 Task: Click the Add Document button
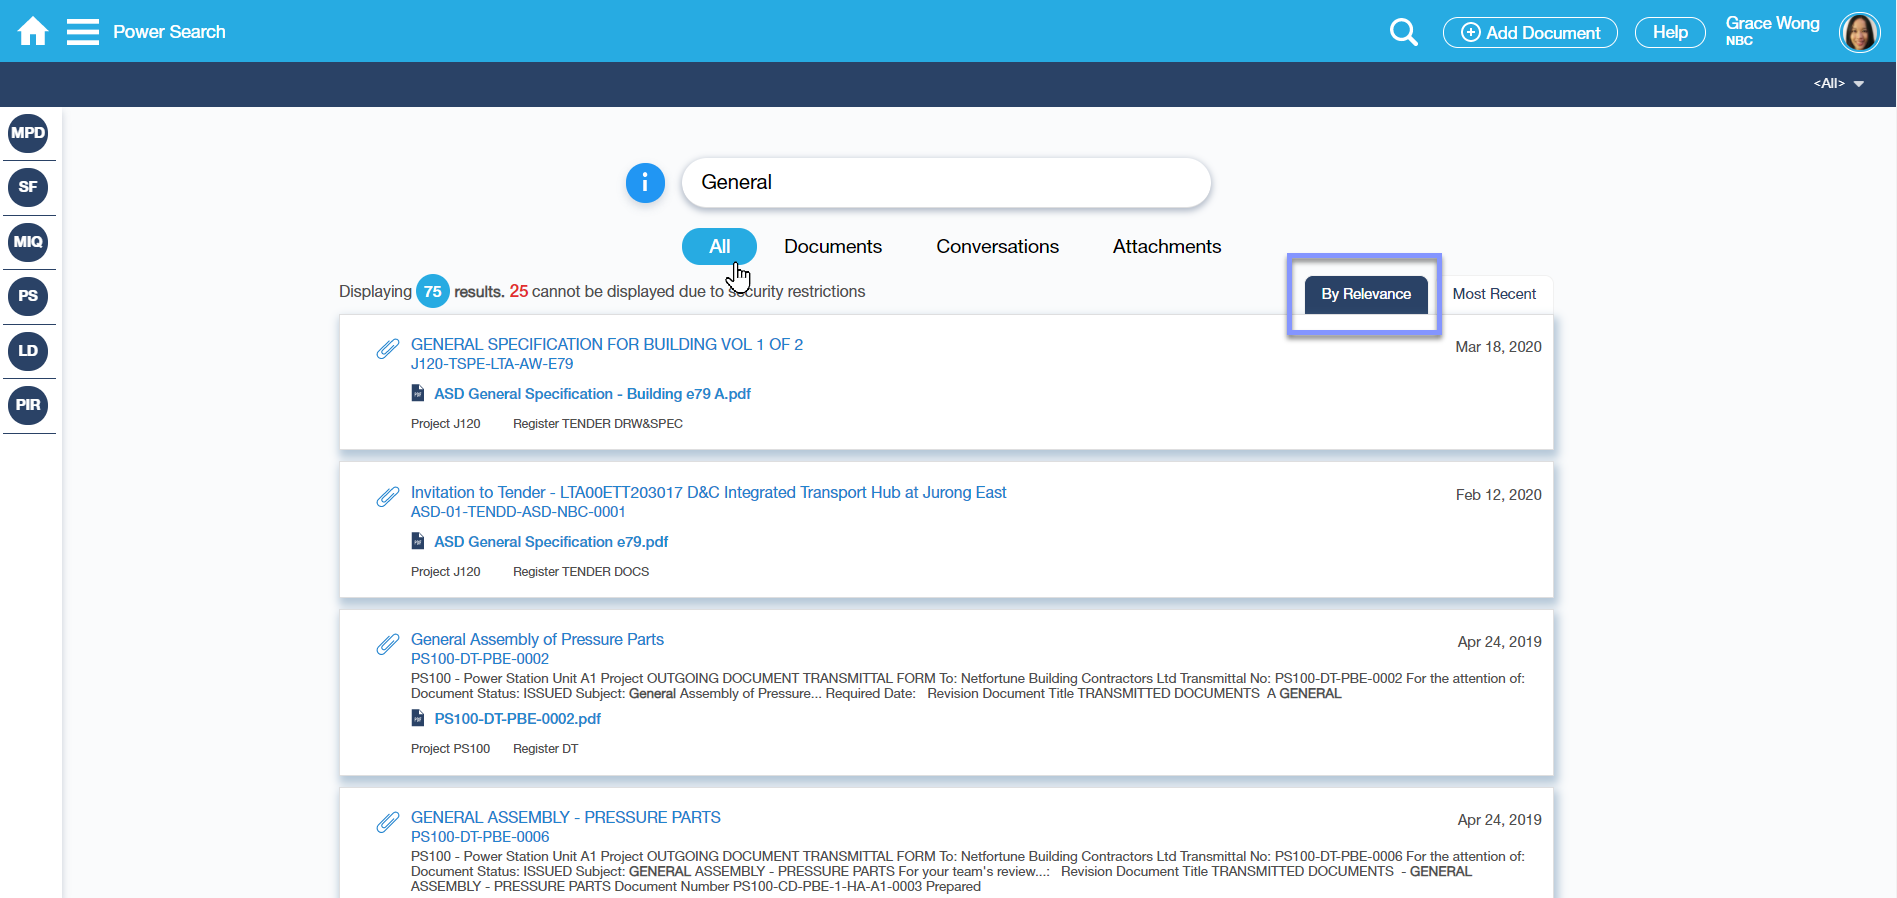click(x=1529, y=33)
